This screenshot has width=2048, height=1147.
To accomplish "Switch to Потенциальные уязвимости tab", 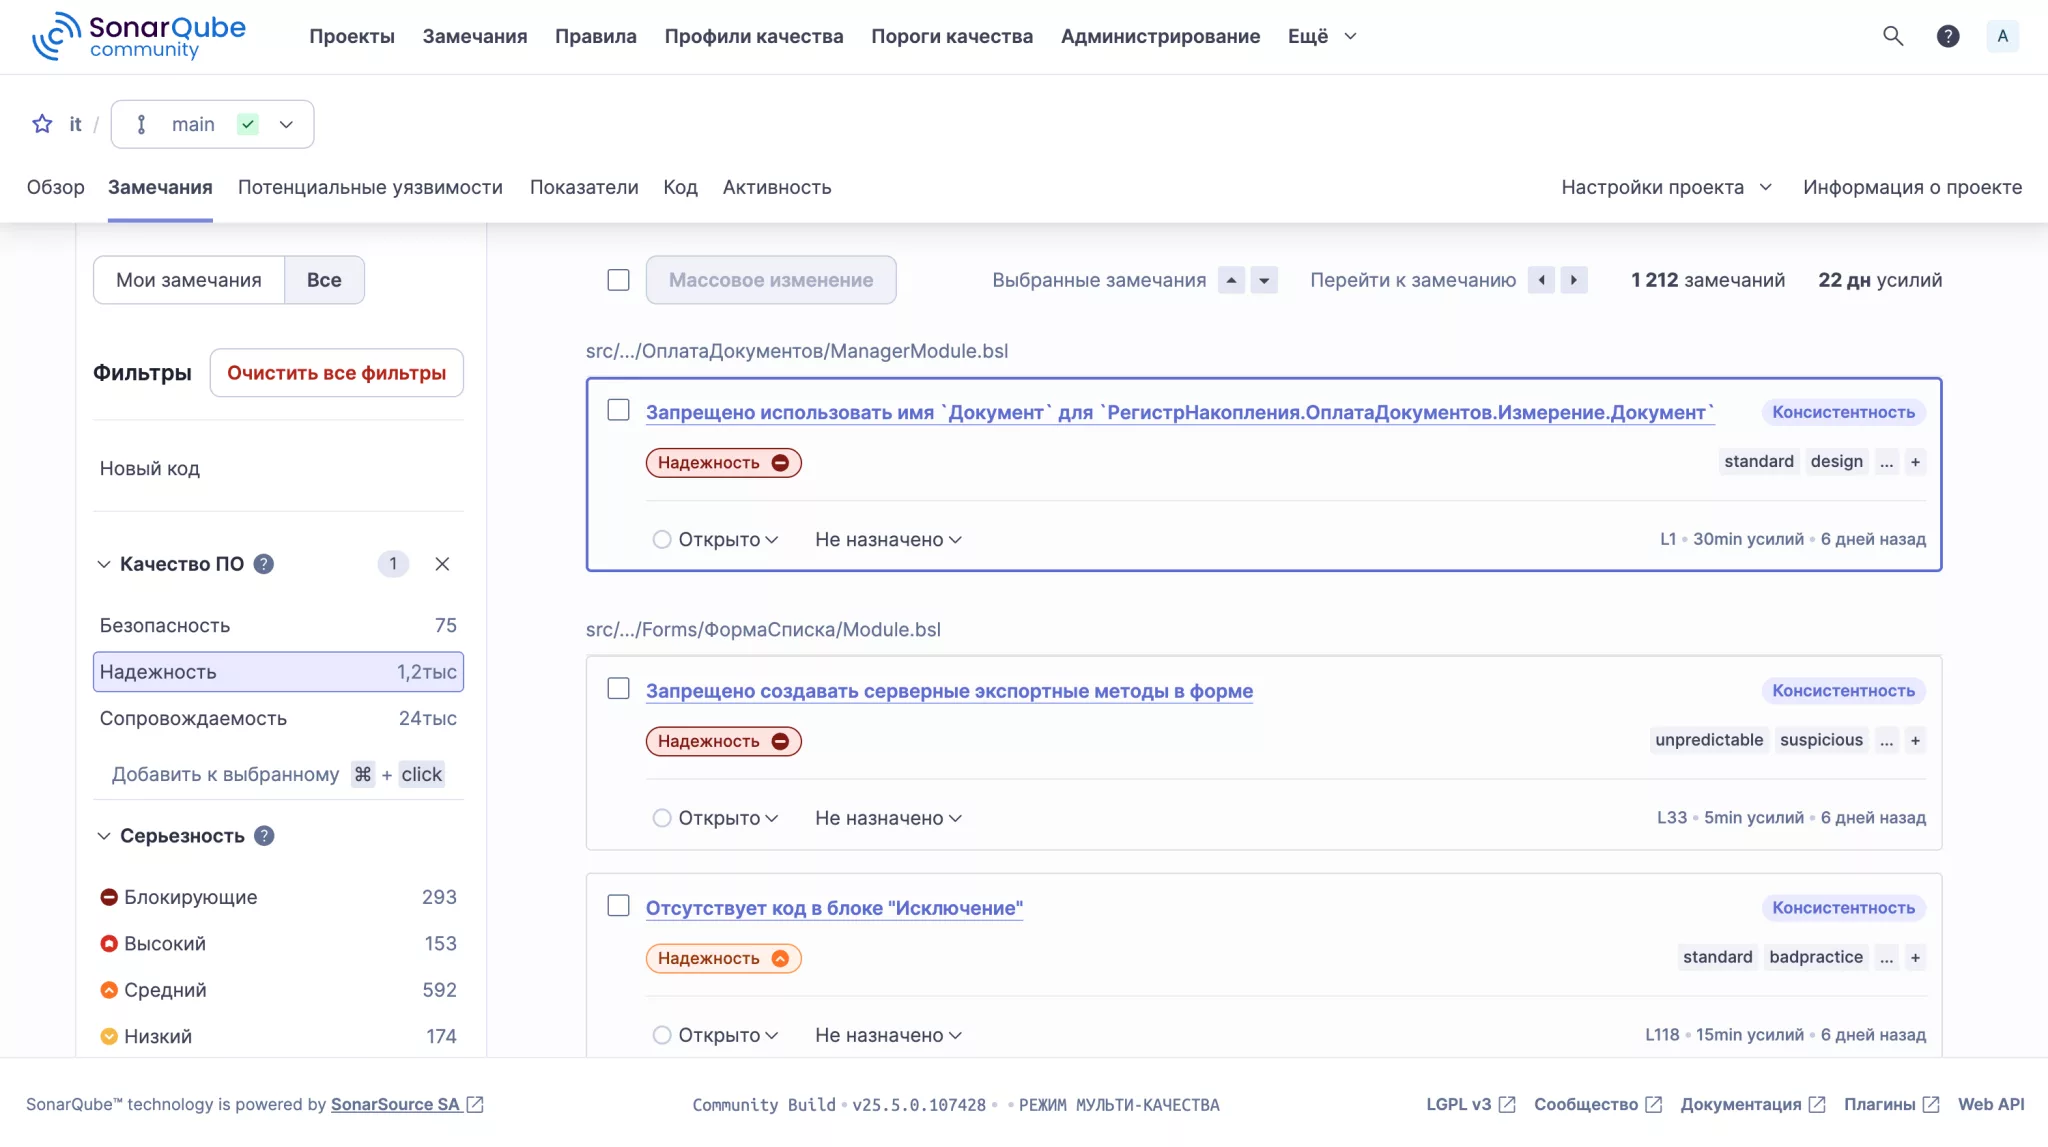I will (x=370, y=187).
